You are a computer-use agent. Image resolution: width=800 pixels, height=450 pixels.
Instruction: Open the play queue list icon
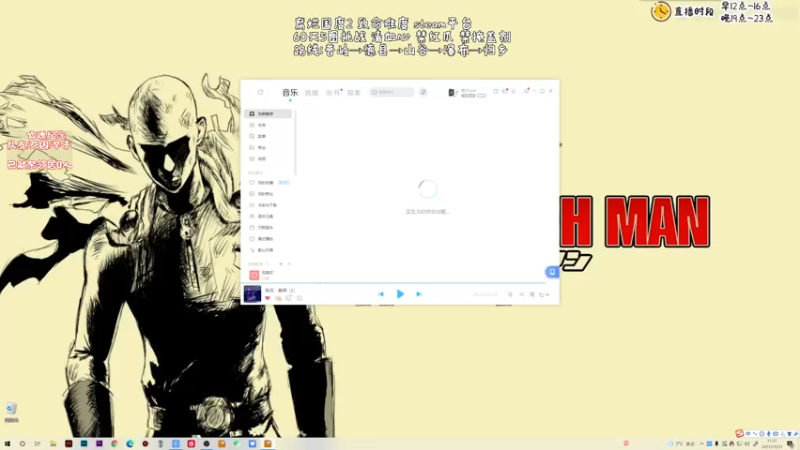click(544, 294)
